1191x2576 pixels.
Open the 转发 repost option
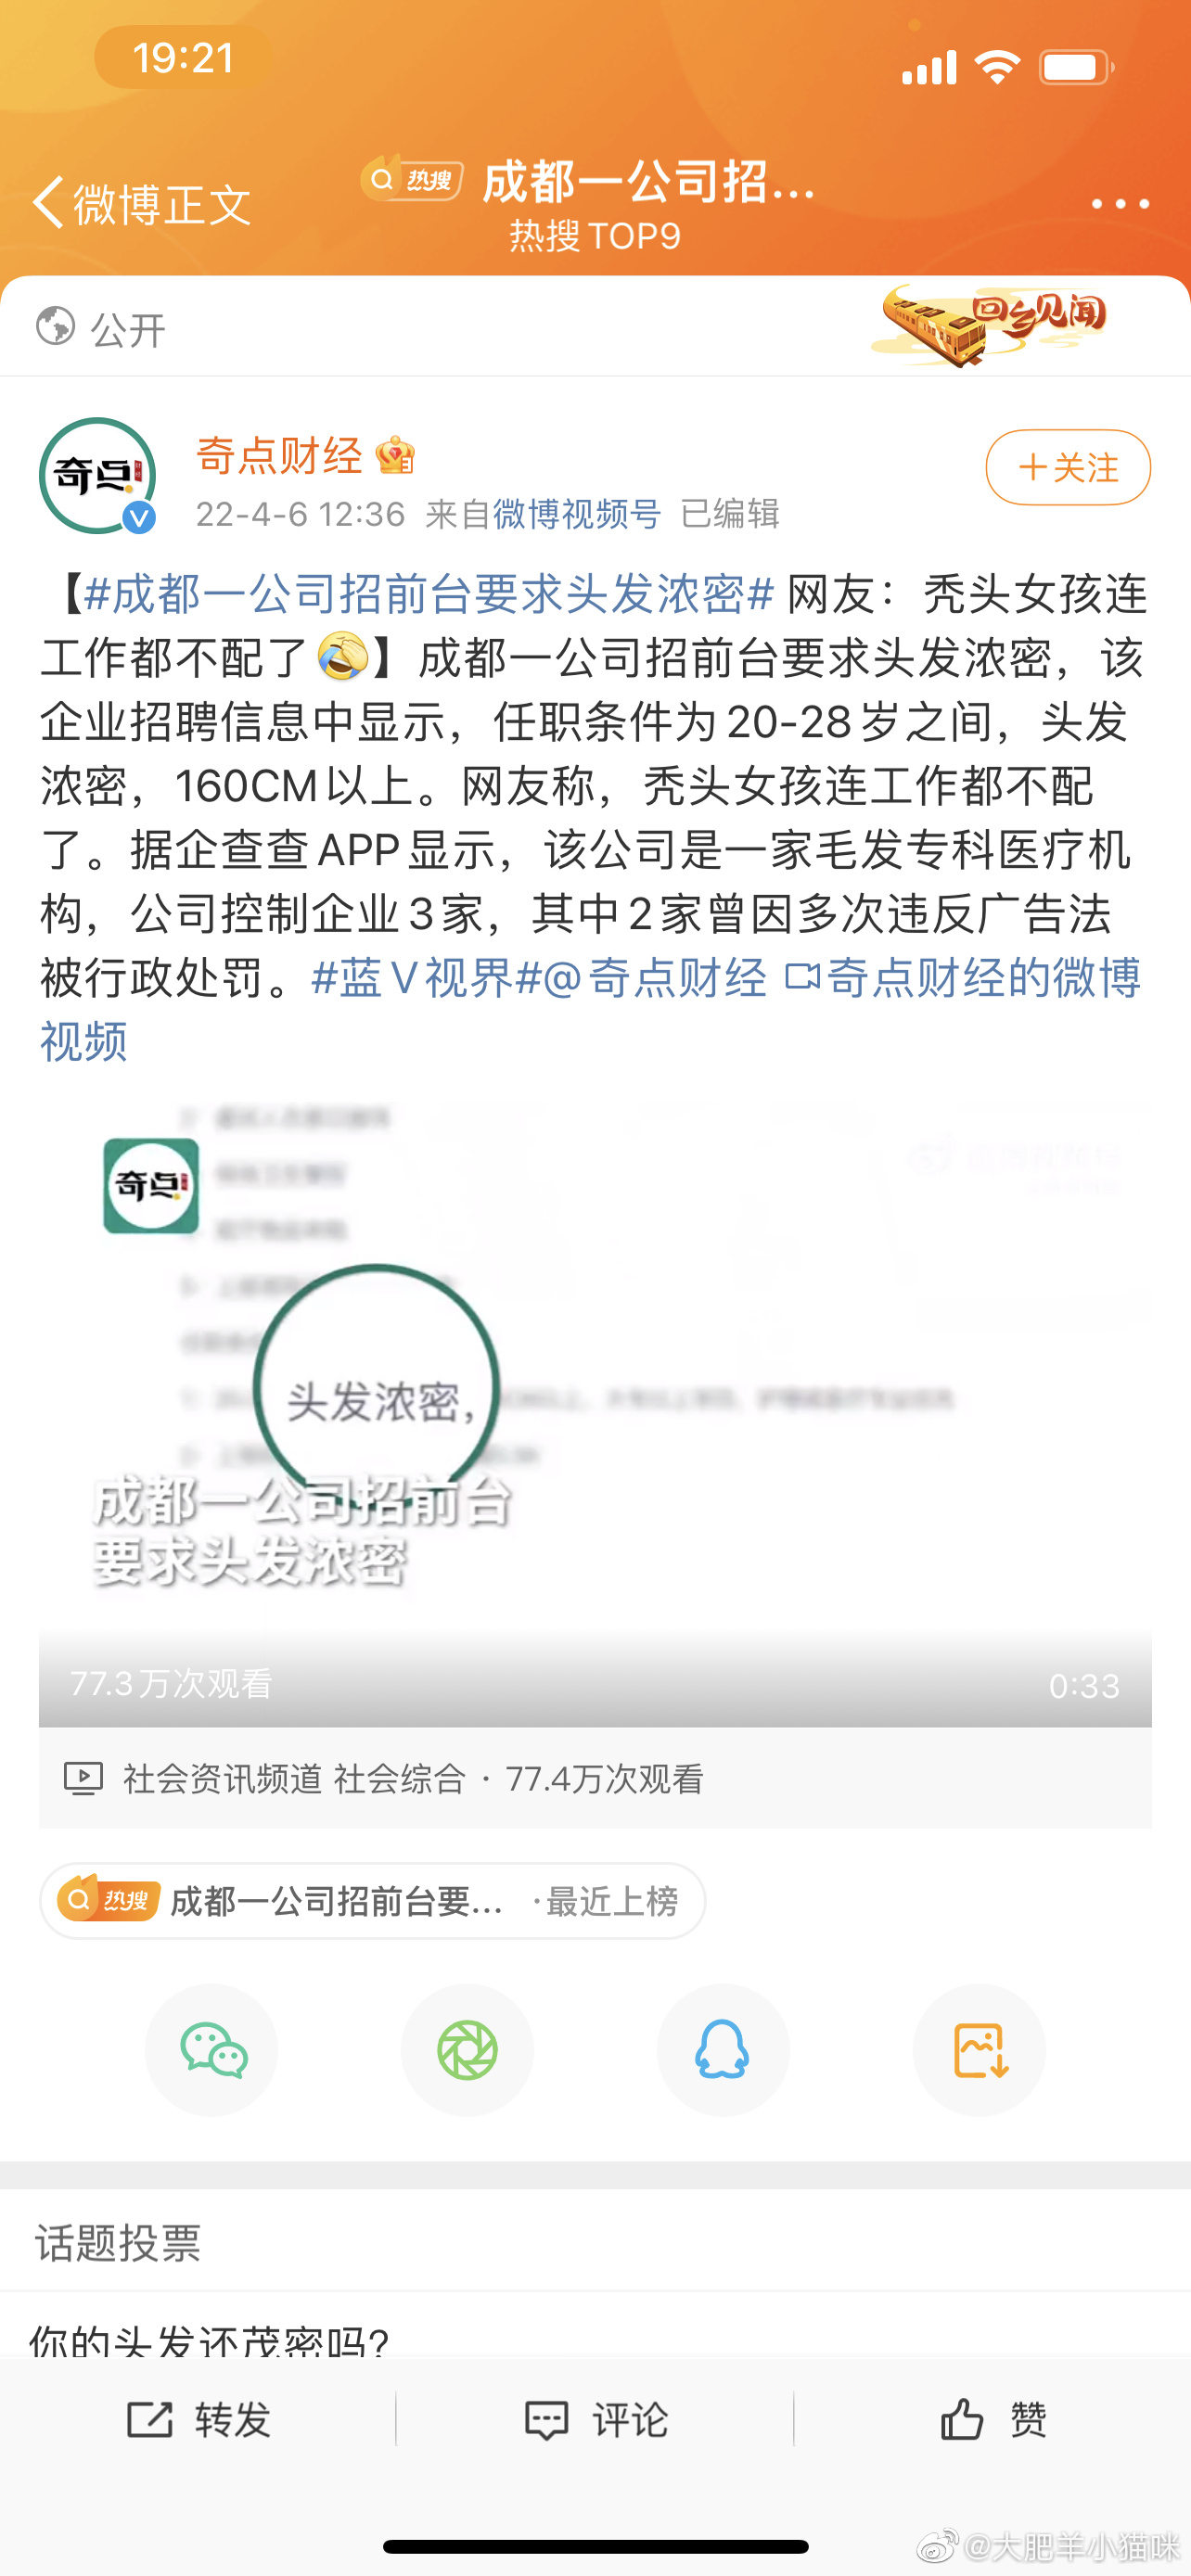[x=199, y=2420]
